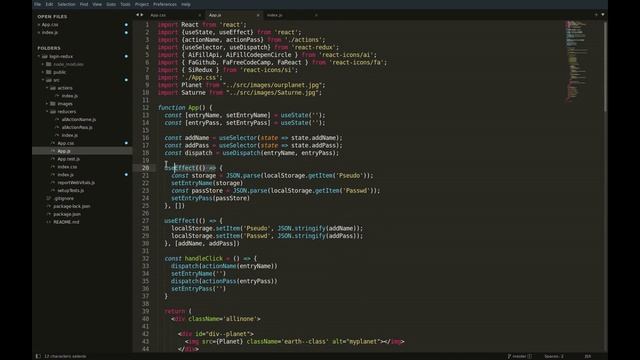This screenshot has width=640, height=360.
Task: Open the tab list dropdown at top right
Action: pos(603,15)
